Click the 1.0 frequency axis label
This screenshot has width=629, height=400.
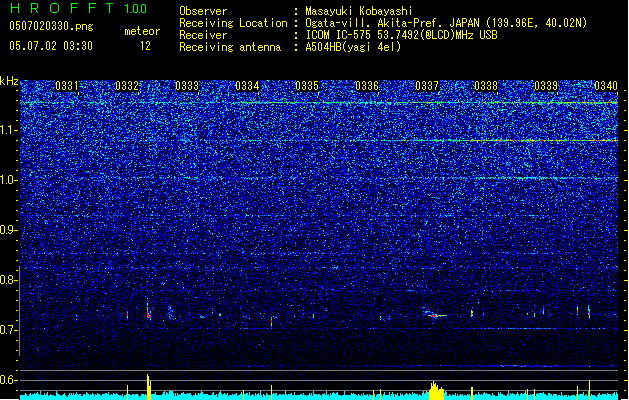pyautogui.click(x=9, y=180)
